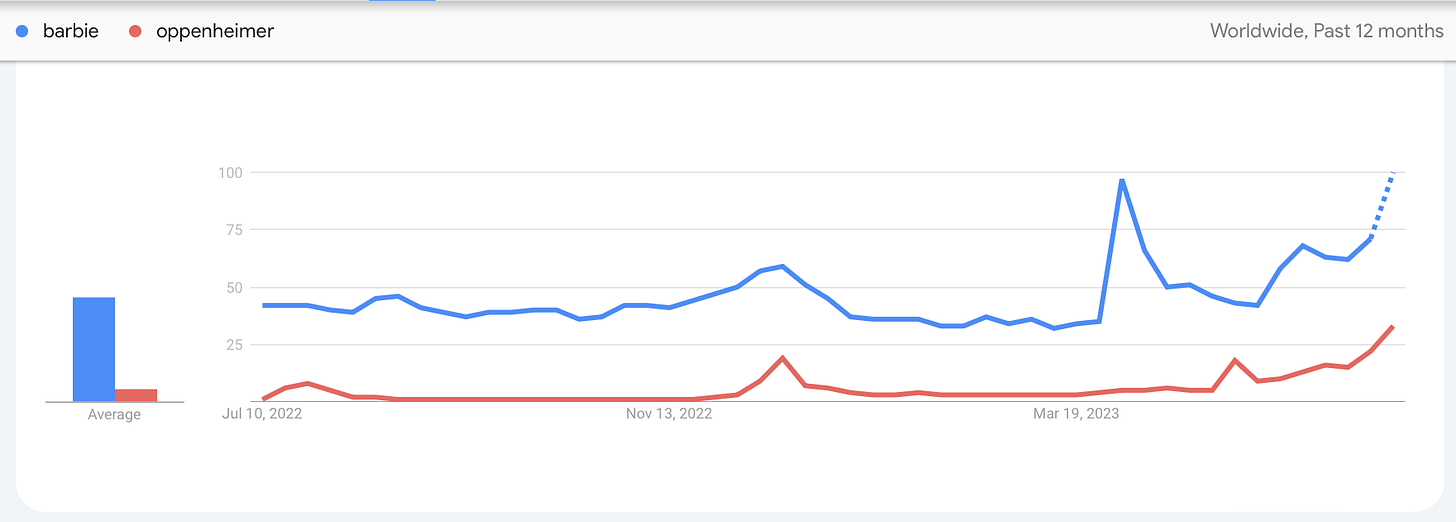Screen dimensions: 1456x522
Task: Click the red dot beside oppenheimer
Action: click(135, 31)
